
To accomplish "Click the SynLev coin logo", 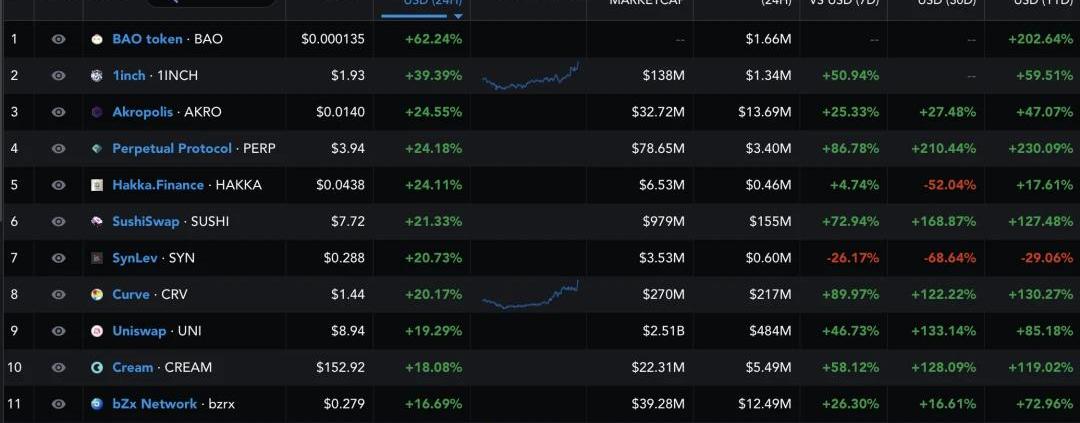I will pos(97,258).
